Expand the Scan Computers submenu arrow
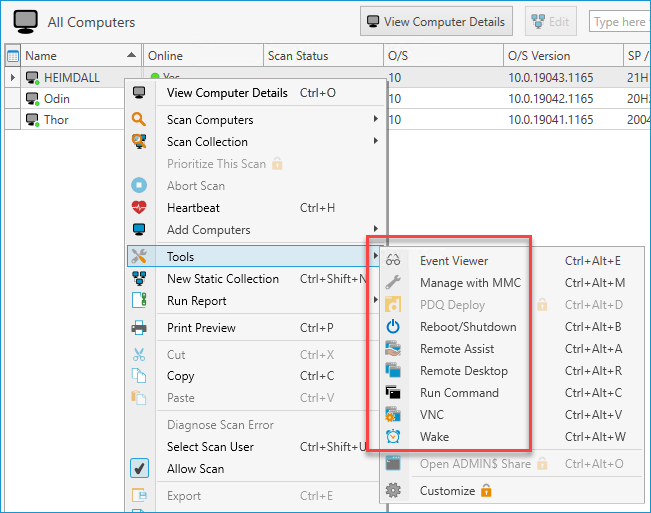 (x=376, y=119)
